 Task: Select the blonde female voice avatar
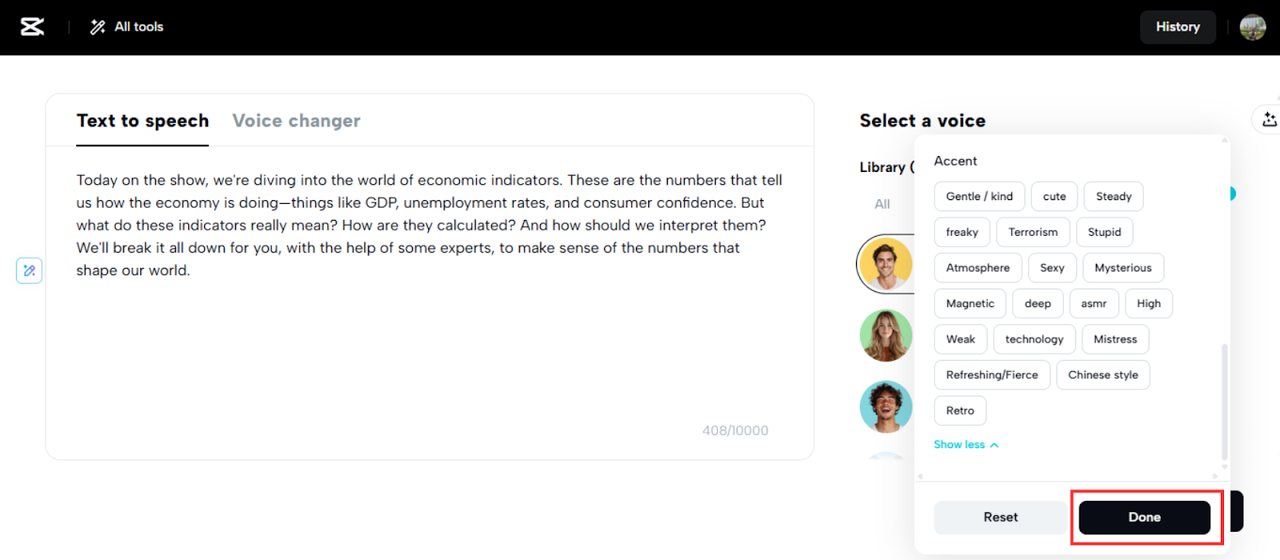(x=885, y=336)
